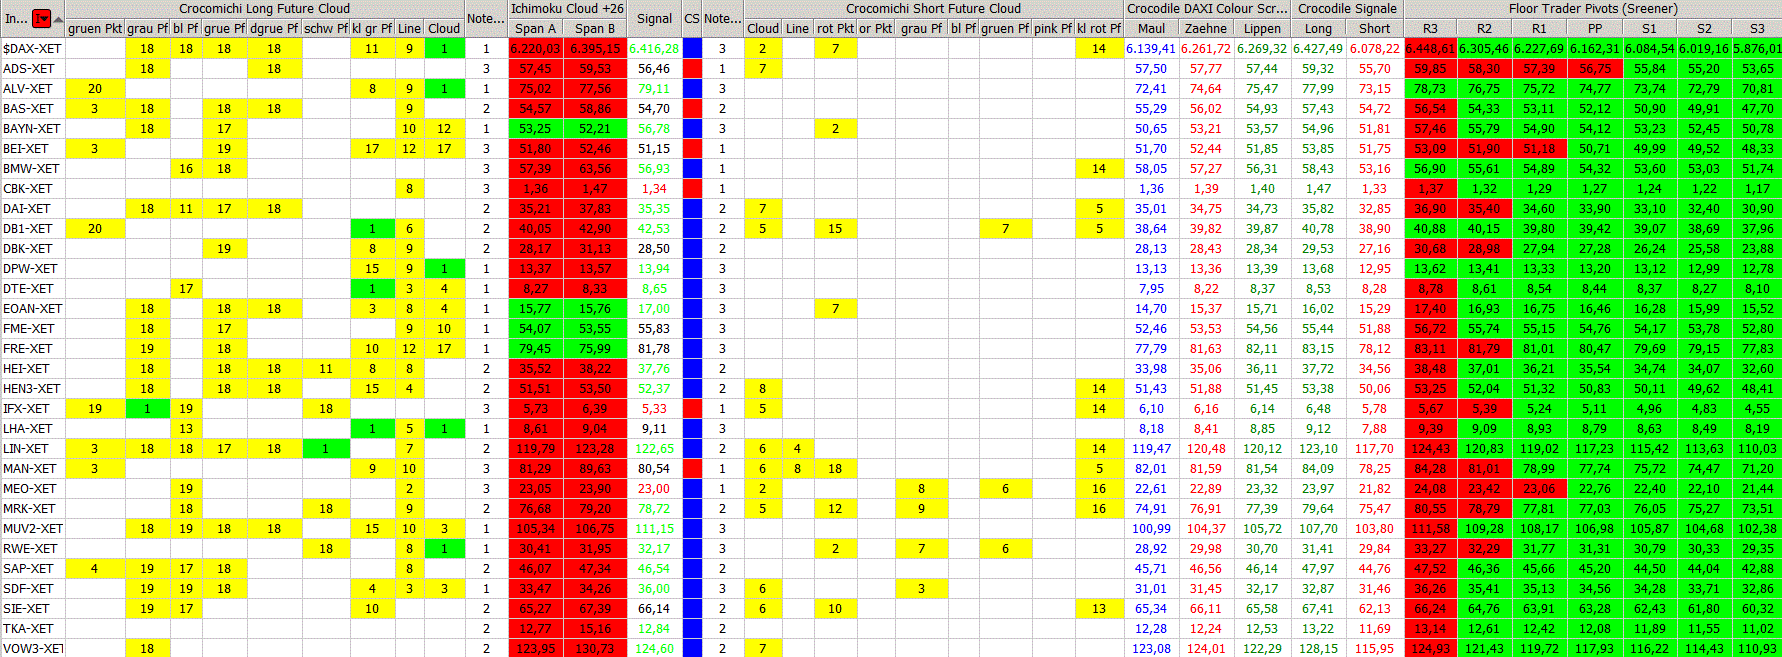Click the CS column header

692,18
